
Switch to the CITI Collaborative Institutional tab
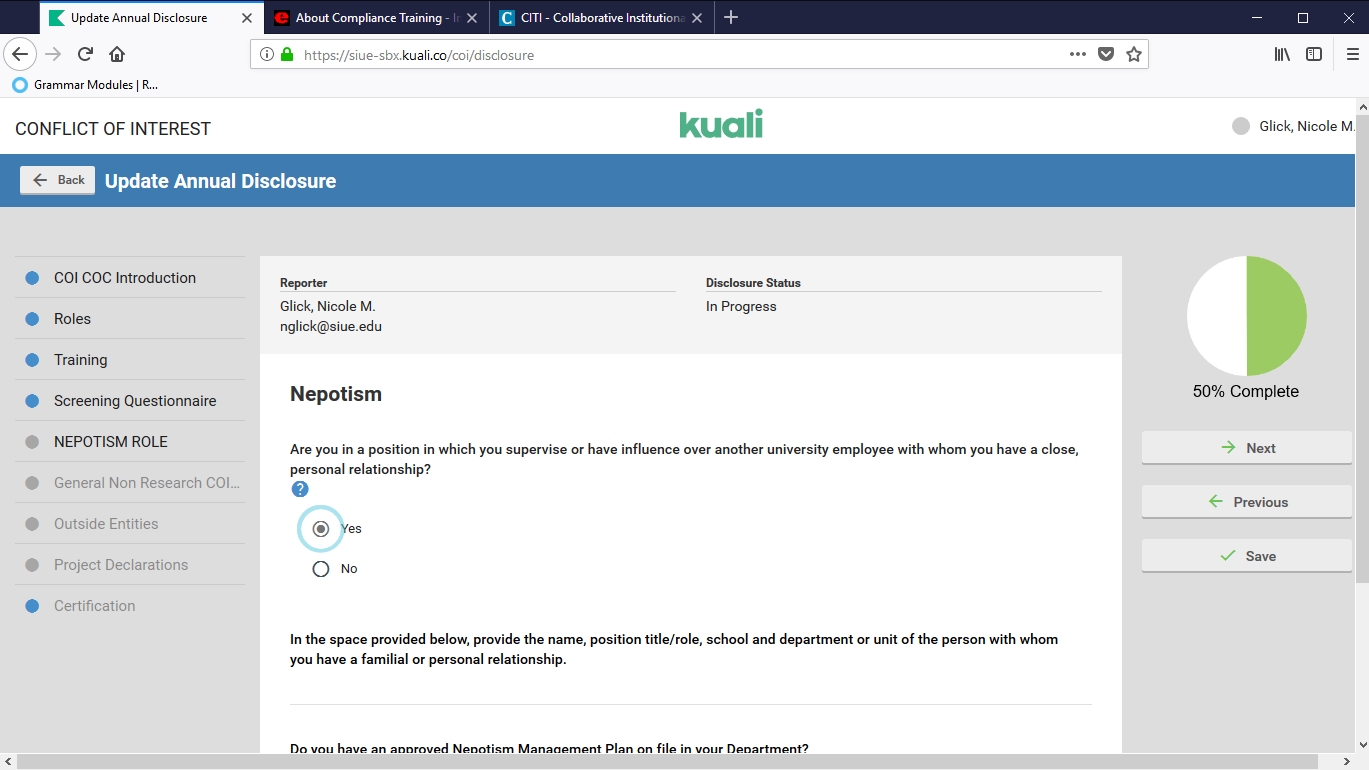(594, 18)
